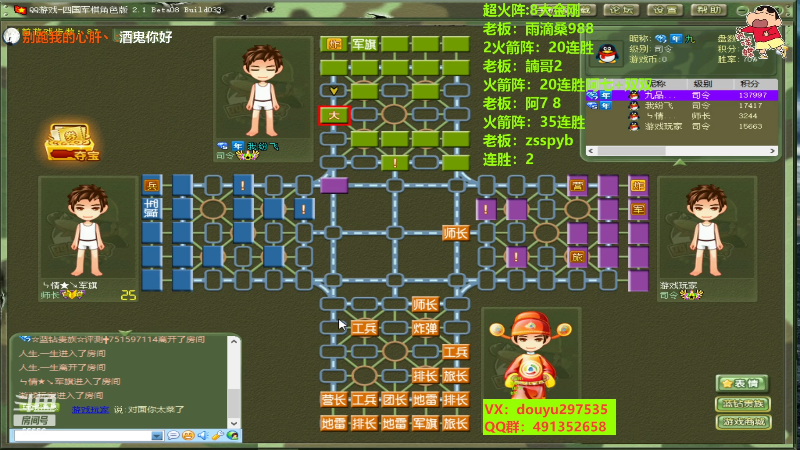Select the green piece marked with an exclamation
The image size is (800, 450).
[394, 163]
